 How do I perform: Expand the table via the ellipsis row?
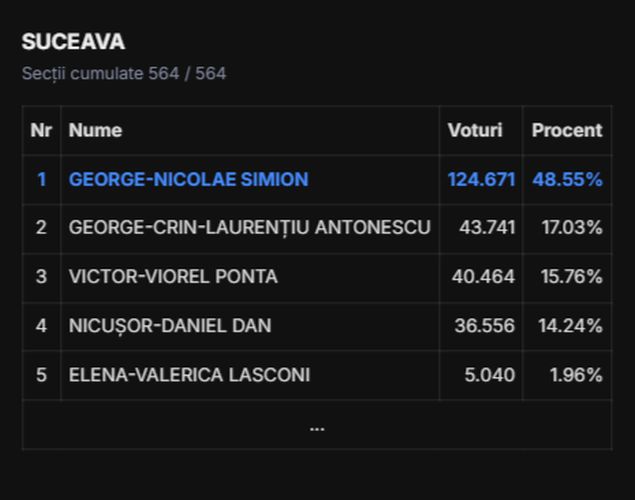point(317,425)
